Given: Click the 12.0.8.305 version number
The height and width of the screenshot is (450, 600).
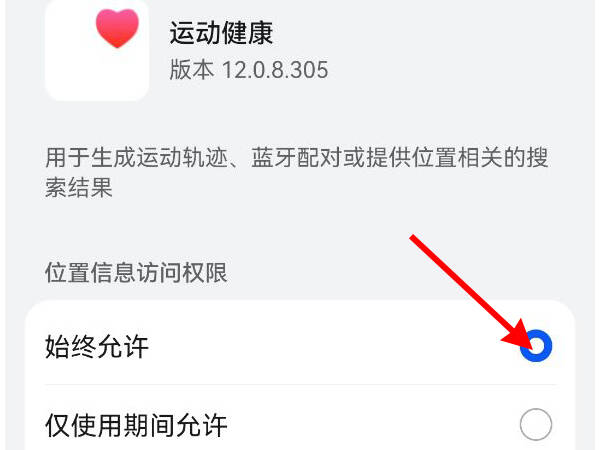Looking at the screenshot, I should 275,70.
